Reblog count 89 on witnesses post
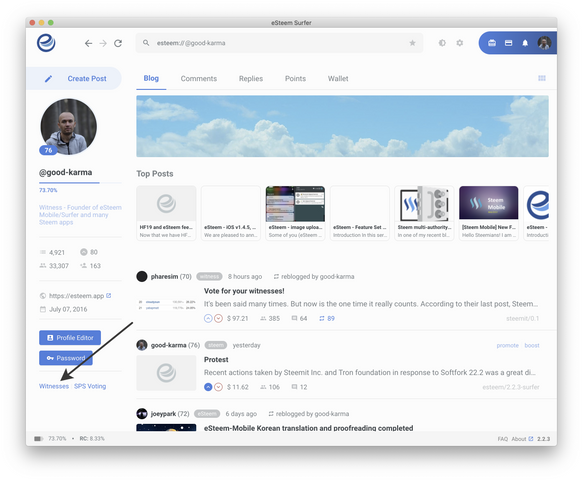Viewport: 583px width, 480px height. (327, 319)
